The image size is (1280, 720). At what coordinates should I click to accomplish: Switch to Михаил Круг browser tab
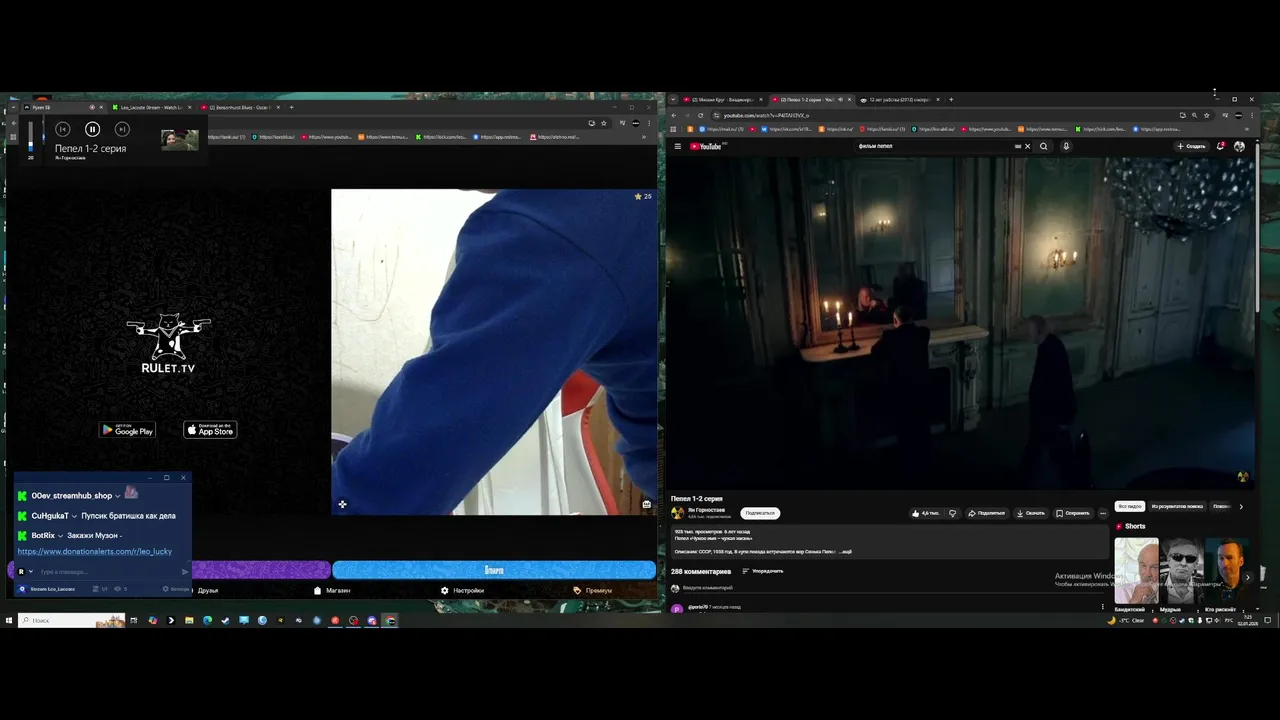722,100
